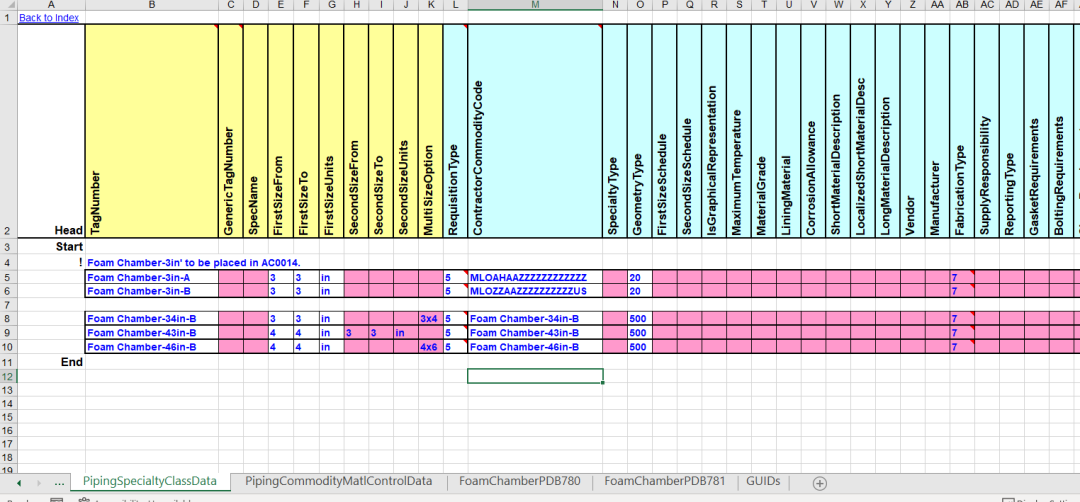This screenshot has height=502, width=1080.
Task: Switch to PipingSpecialtyClassData sheet tab
Action: (149, 481)
